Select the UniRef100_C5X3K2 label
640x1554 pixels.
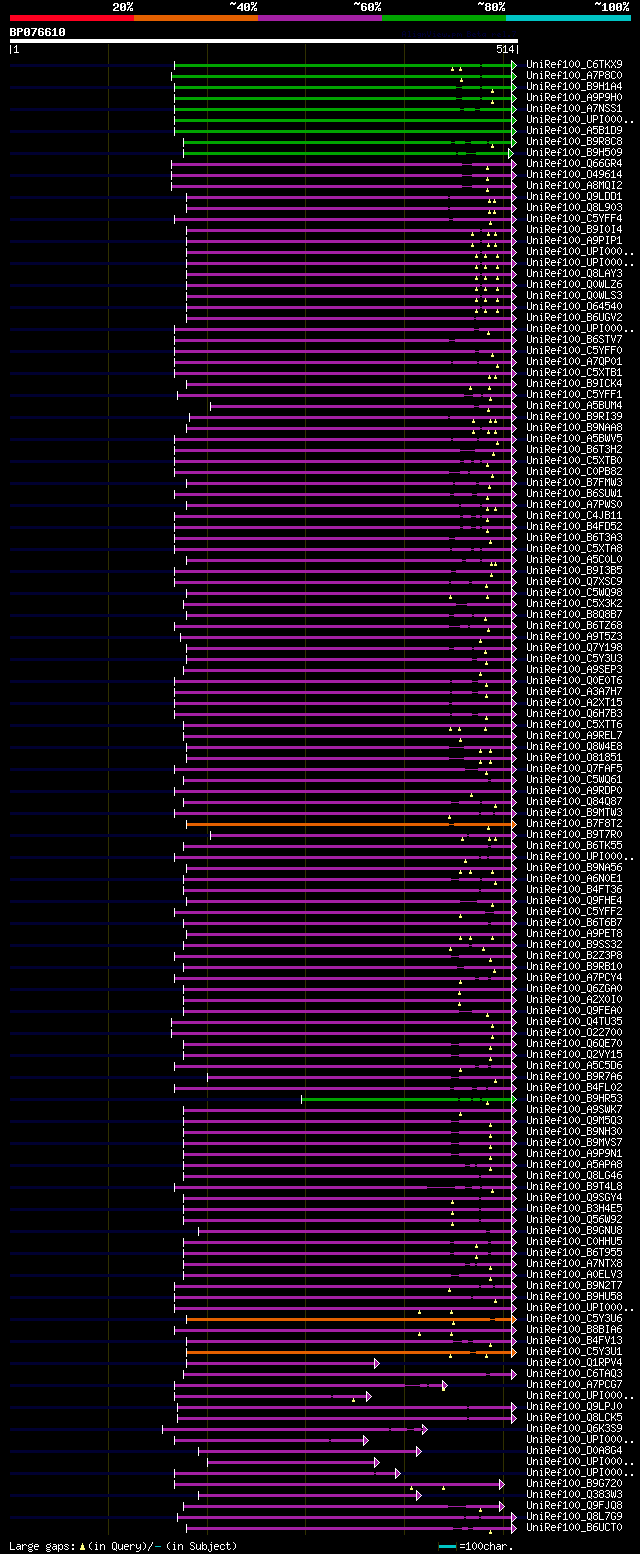[574, 603]
